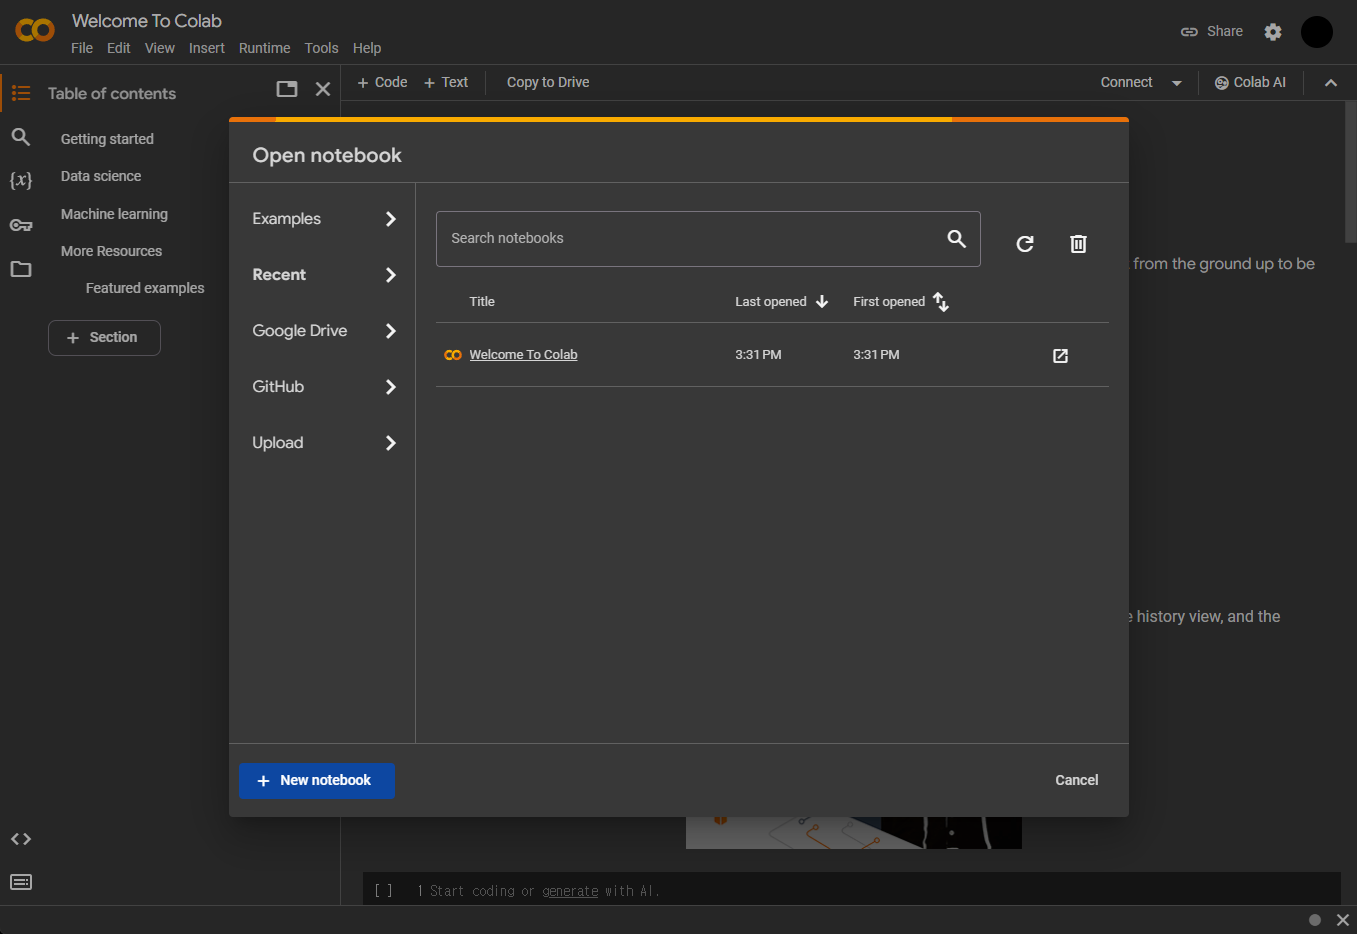Open Welcome To Colab in new tab icon
Viewport: 1357px width, 934px height.
[1061, 356]
